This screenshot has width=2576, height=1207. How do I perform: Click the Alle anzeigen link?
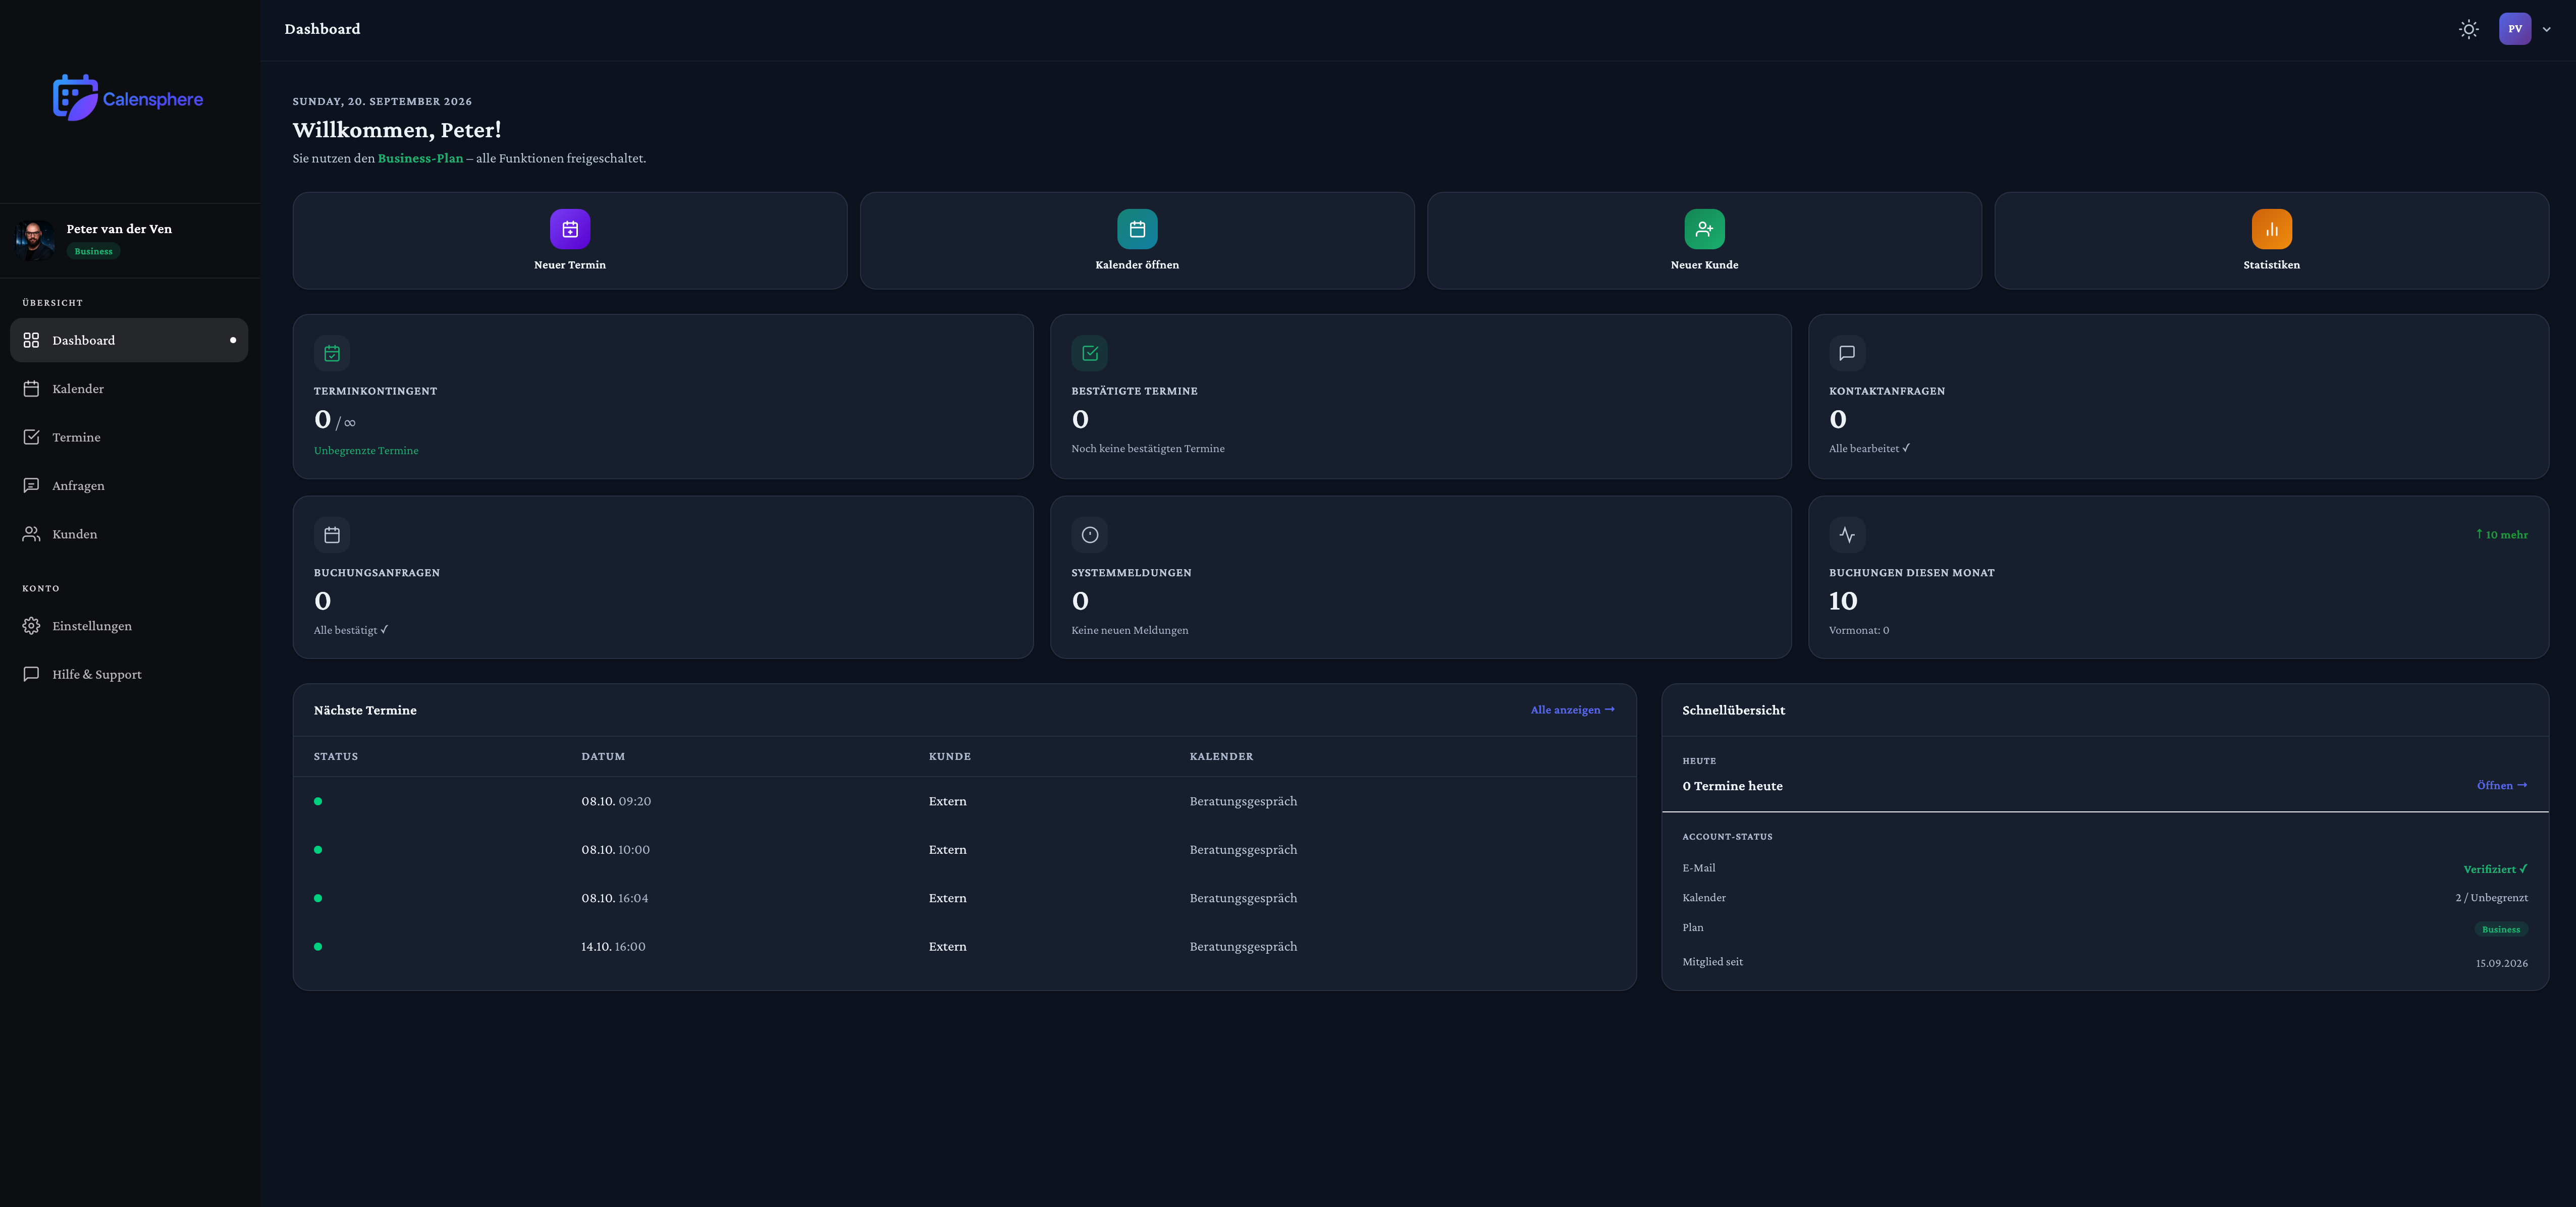(x=1572, y=710)
